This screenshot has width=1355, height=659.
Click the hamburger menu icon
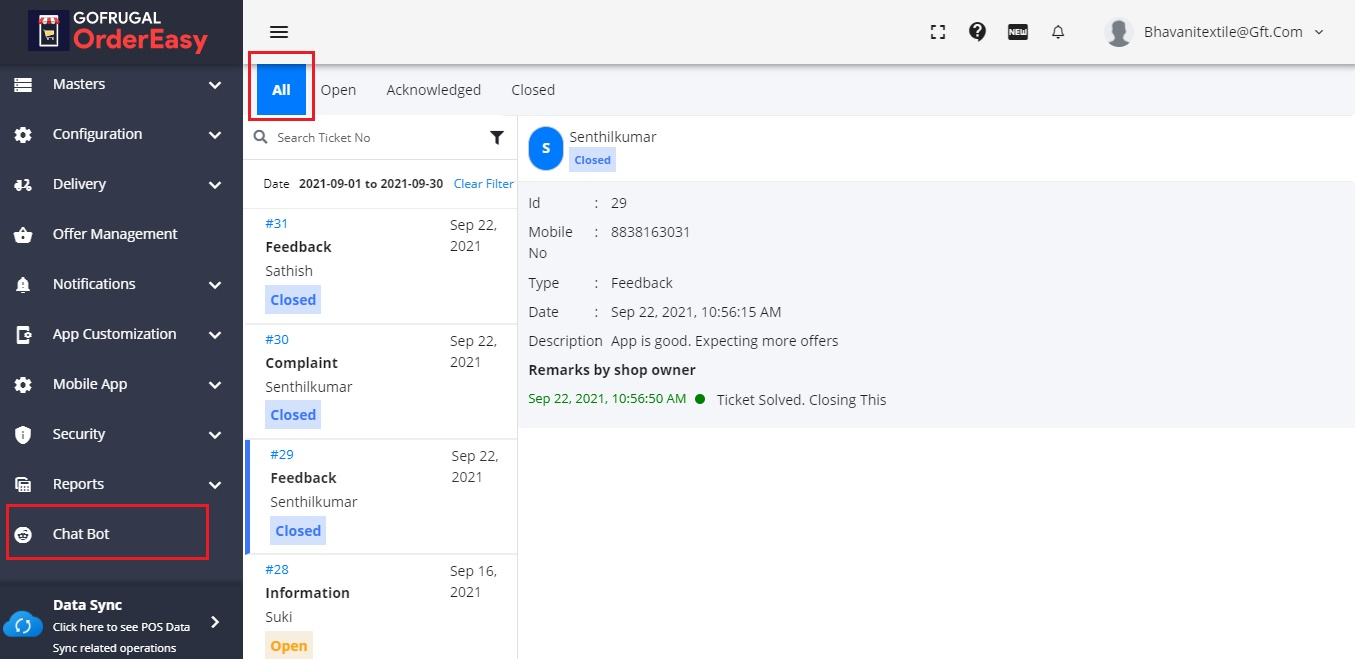coord(279,32)
